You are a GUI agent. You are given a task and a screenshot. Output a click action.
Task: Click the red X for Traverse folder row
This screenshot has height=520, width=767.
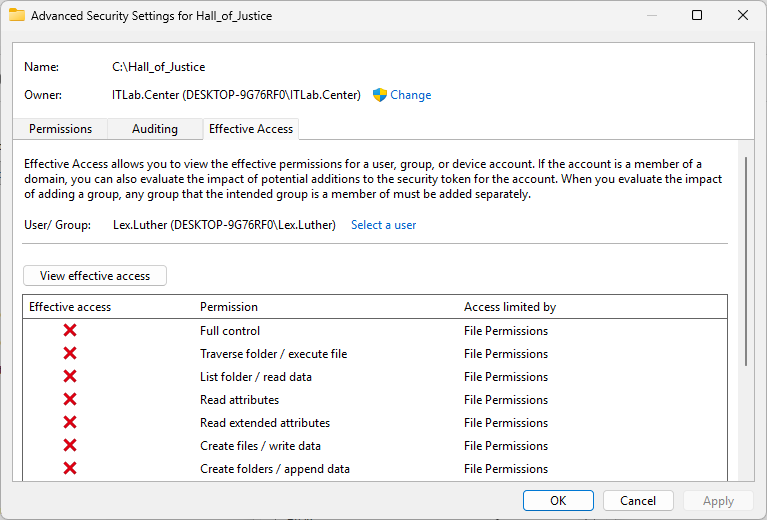[x=70, y=354]
